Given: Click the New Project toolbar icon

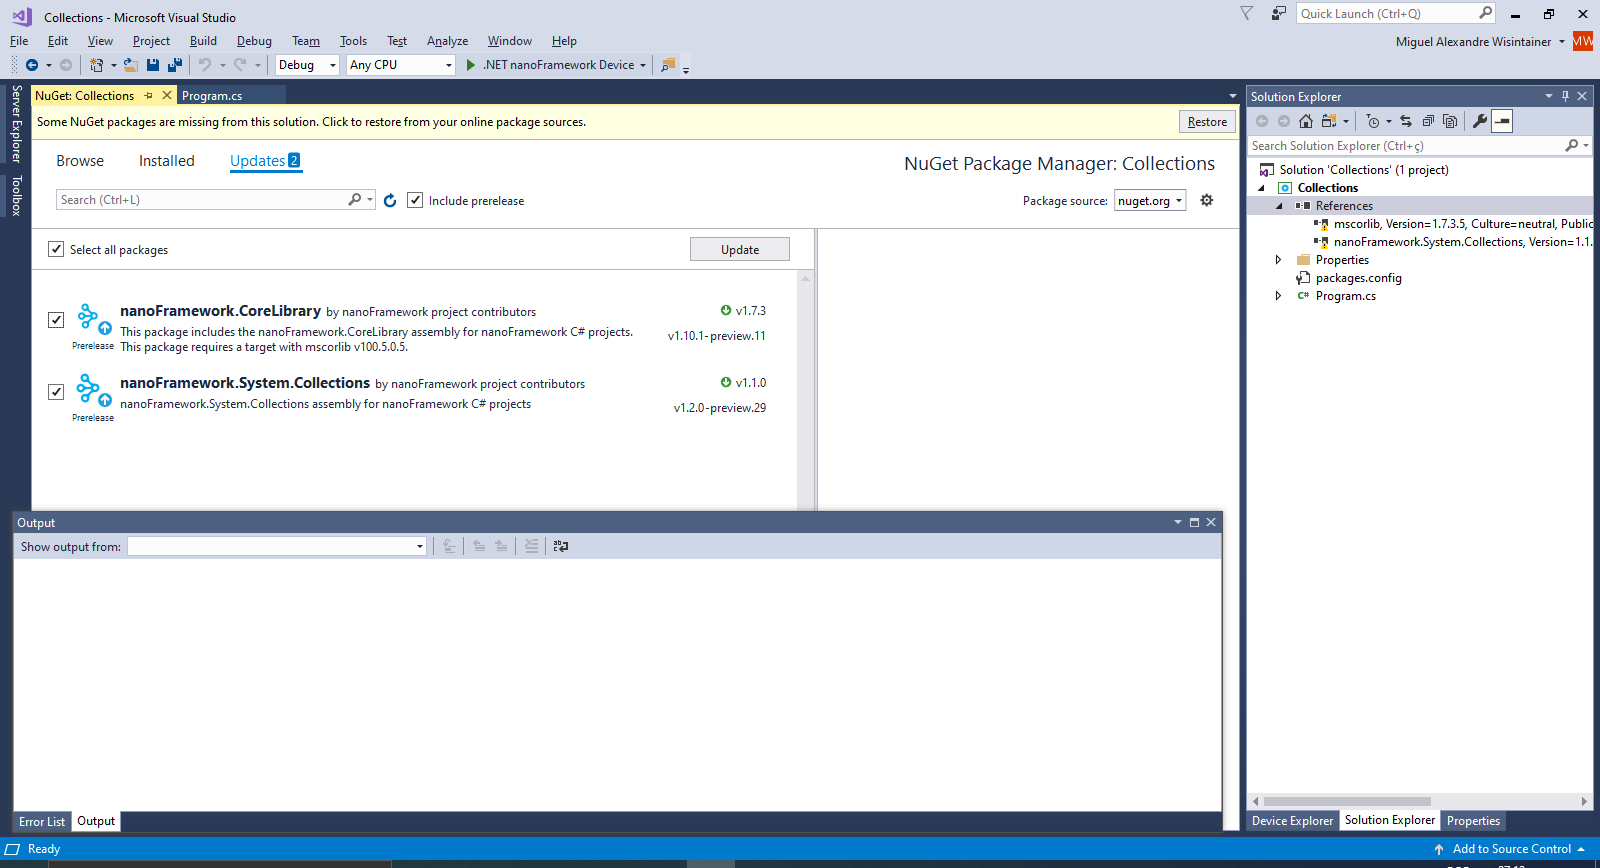Looking at the screenshot, I should tap(96, 65).
